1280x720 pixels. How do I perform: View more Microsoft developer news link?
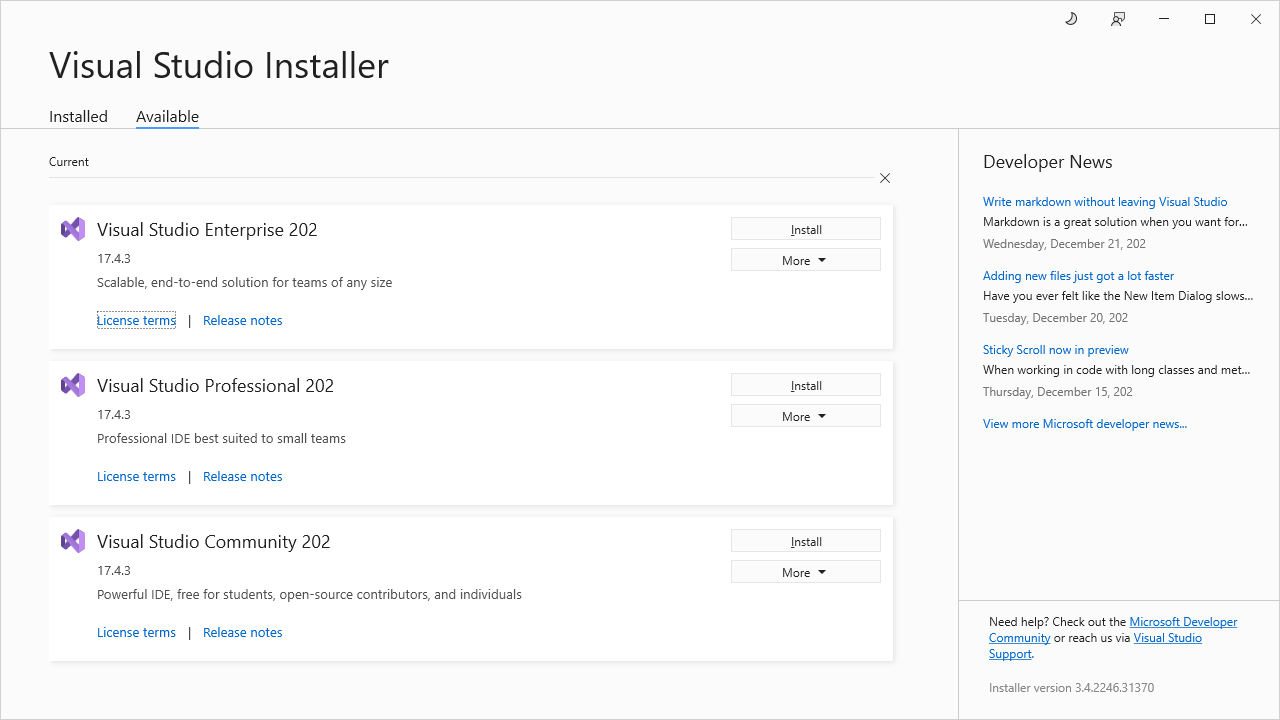[x=1085, y=424]
